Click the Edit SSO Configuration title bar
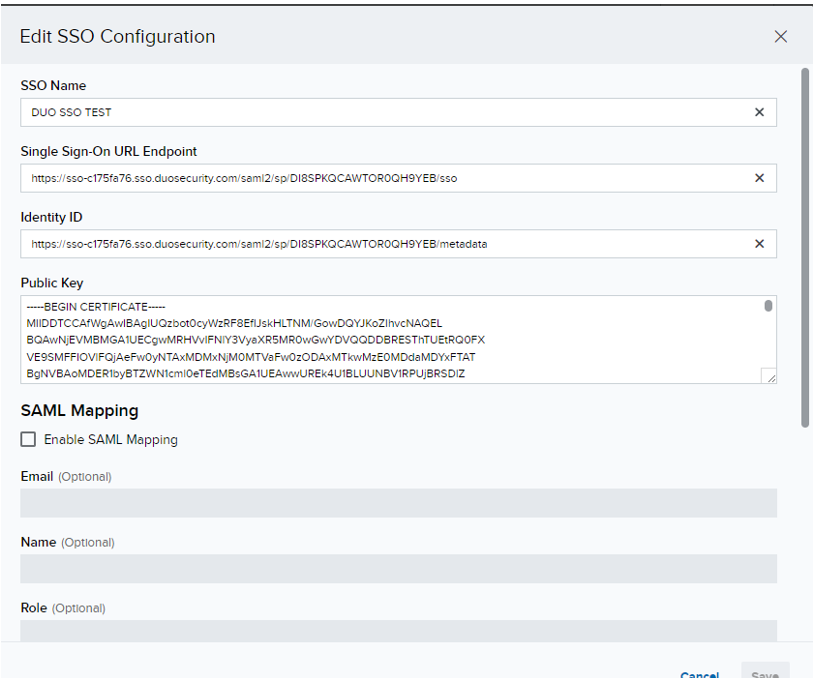 point(117,36)
